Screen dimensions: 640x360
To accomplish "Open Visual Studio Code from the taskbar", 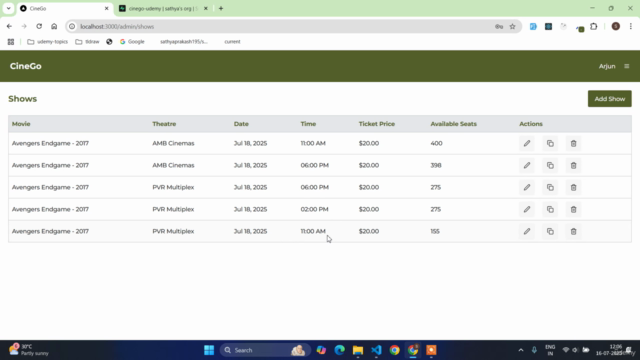I will coord(376,350).
